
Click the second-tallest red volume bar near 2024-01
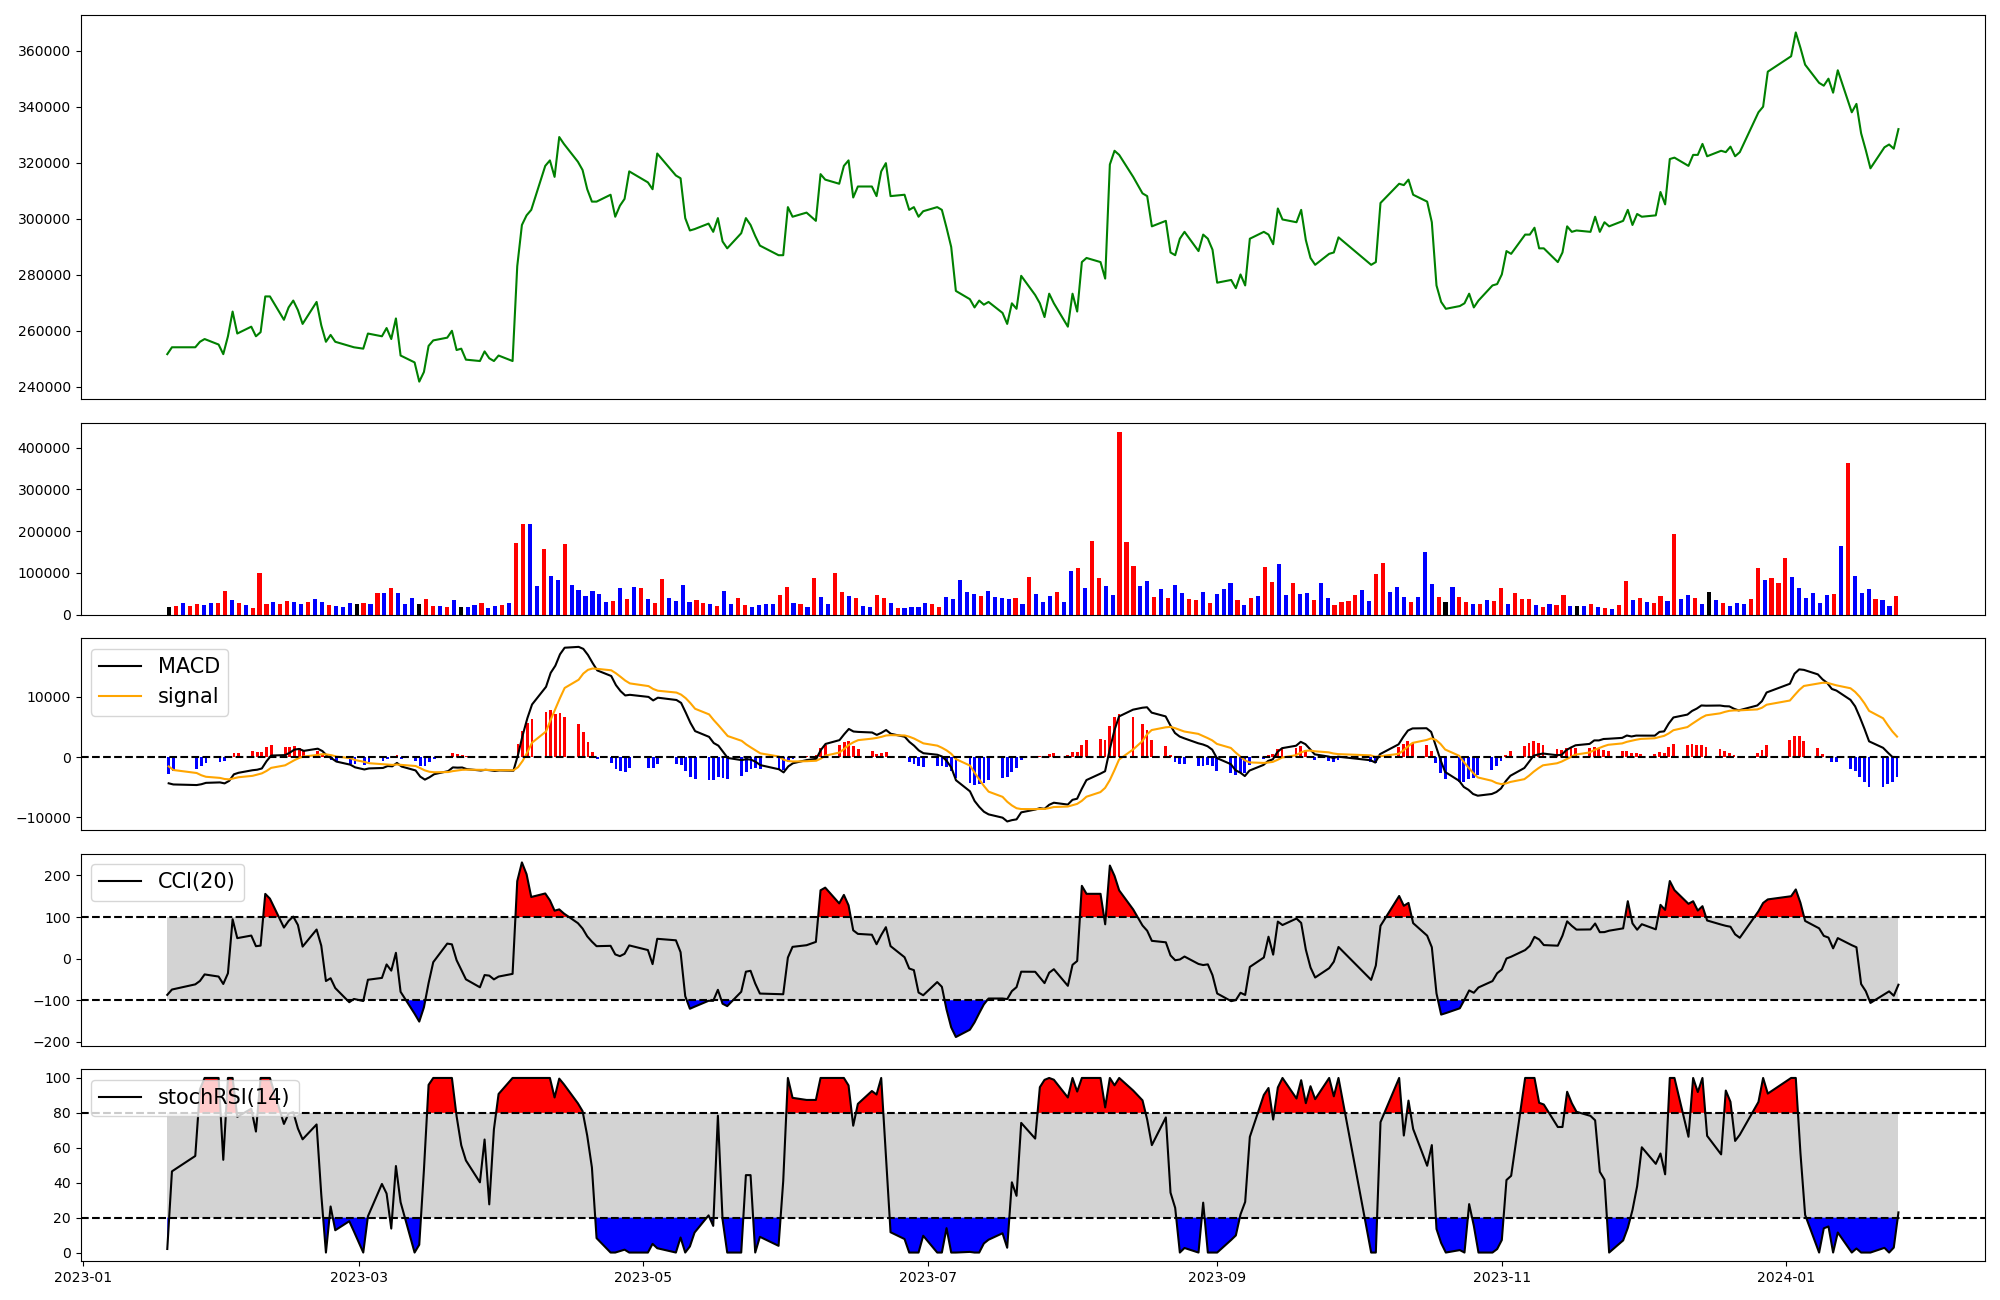[1848, 540]
